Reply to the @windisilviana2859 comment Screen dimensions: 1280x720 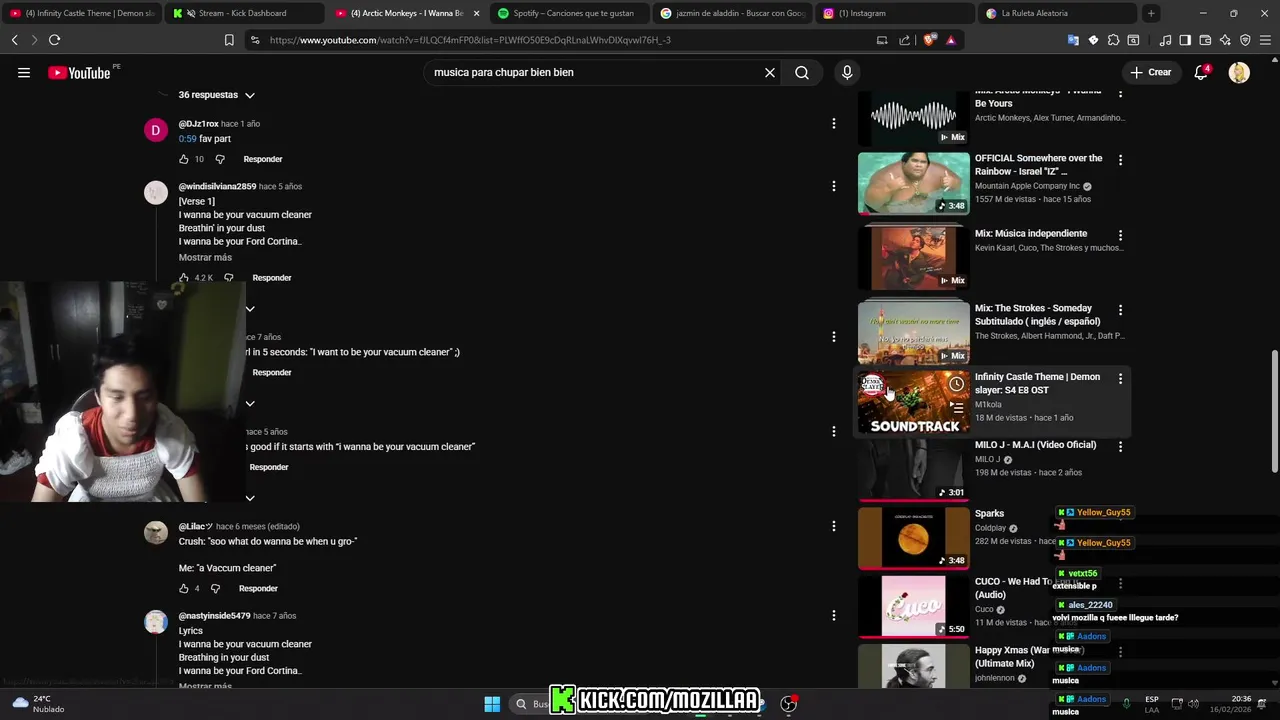tap(272, 278)
